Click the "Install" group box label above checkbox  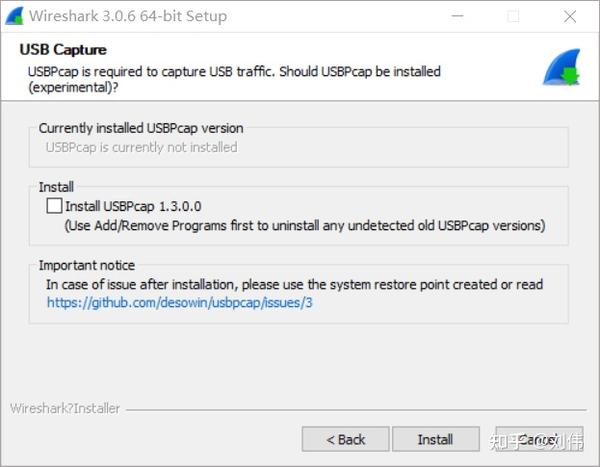56,187
